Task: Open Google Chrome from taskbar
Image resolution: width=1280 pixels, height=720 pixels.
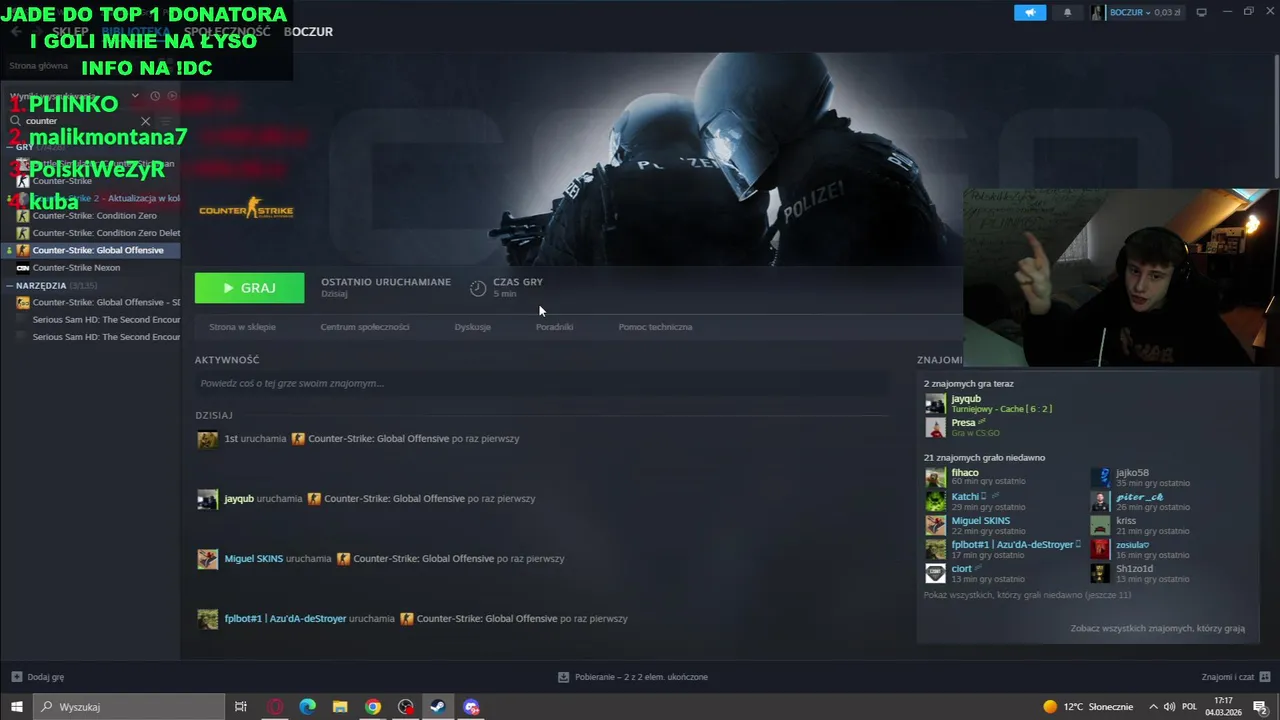Action: tap(373, 707)
